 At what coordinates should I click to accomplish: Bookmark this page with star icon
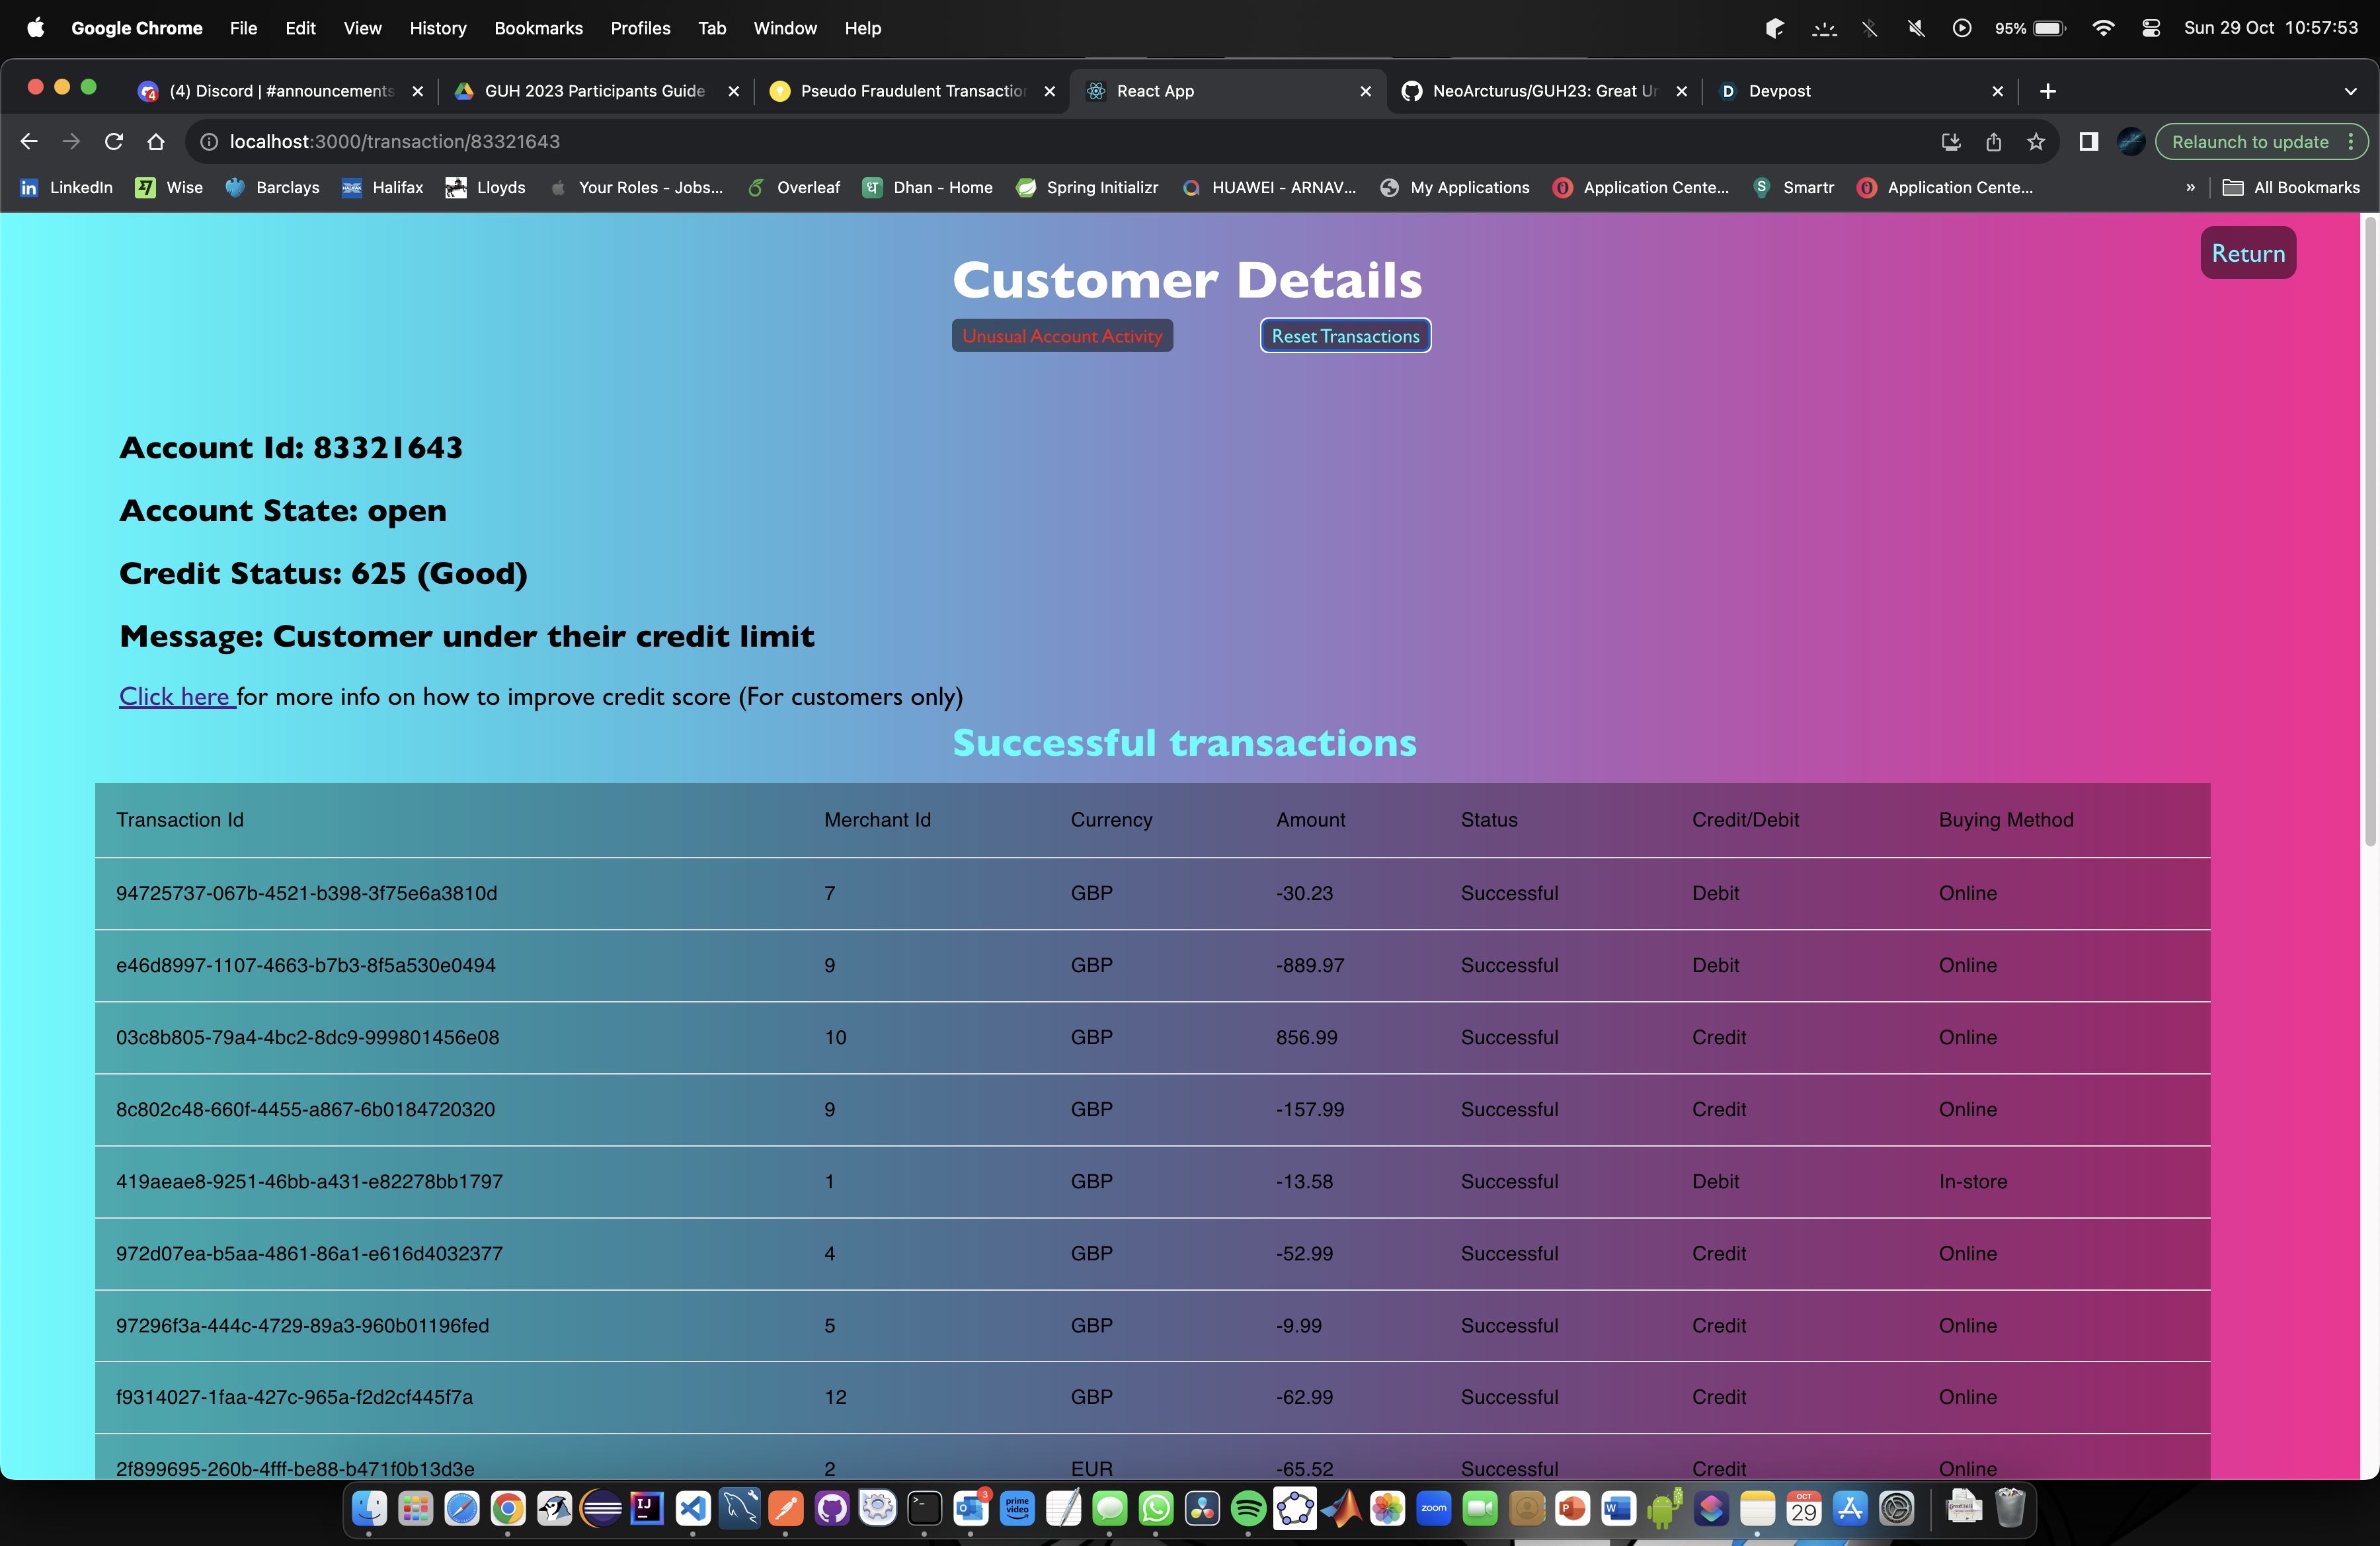pos(2035,142)
